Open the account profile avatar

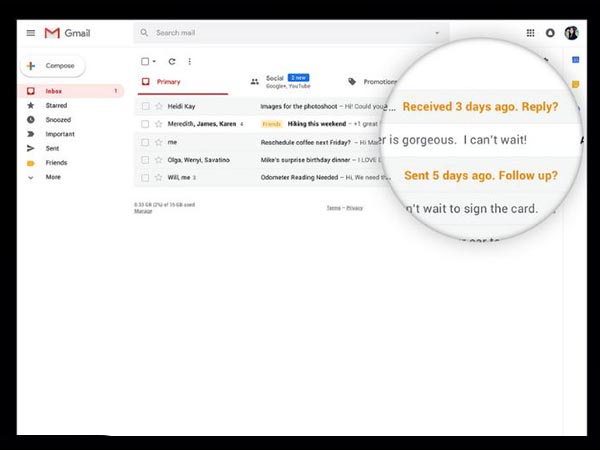pos(571,33)
